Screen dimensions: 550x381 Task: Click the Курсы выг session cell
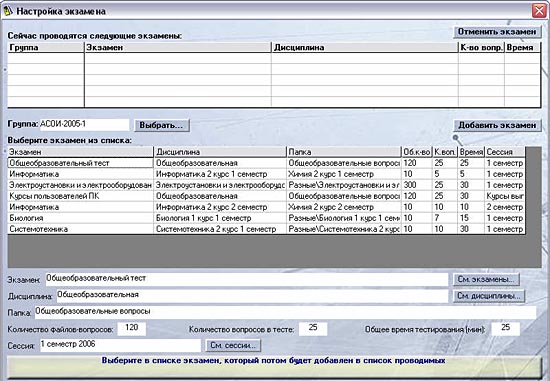[x=505, y=196]
